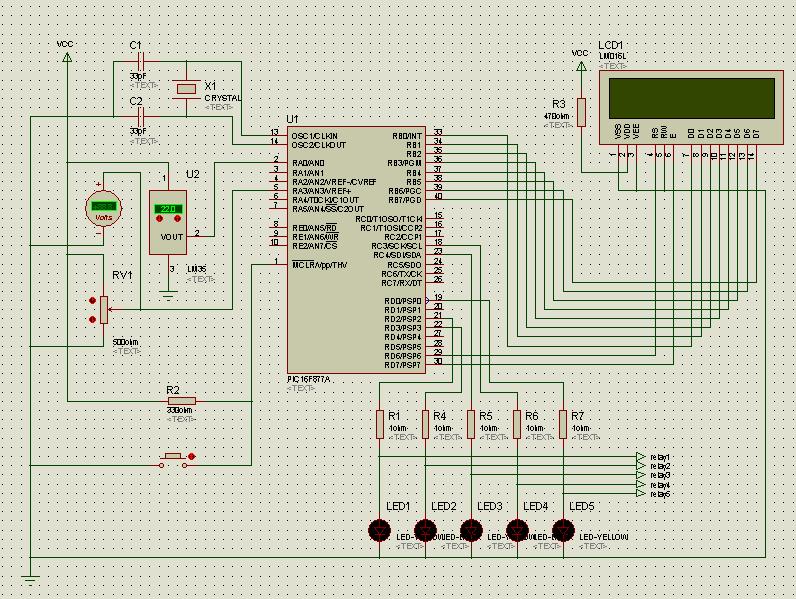This screenshot has width=796, height=599.
Task: Click the RB0/INT pin label
Action: (407, 136)
